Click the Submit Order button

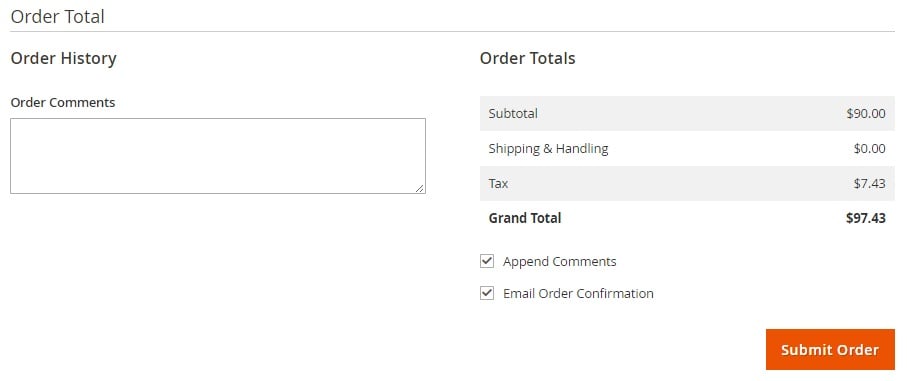coord(830,349)
